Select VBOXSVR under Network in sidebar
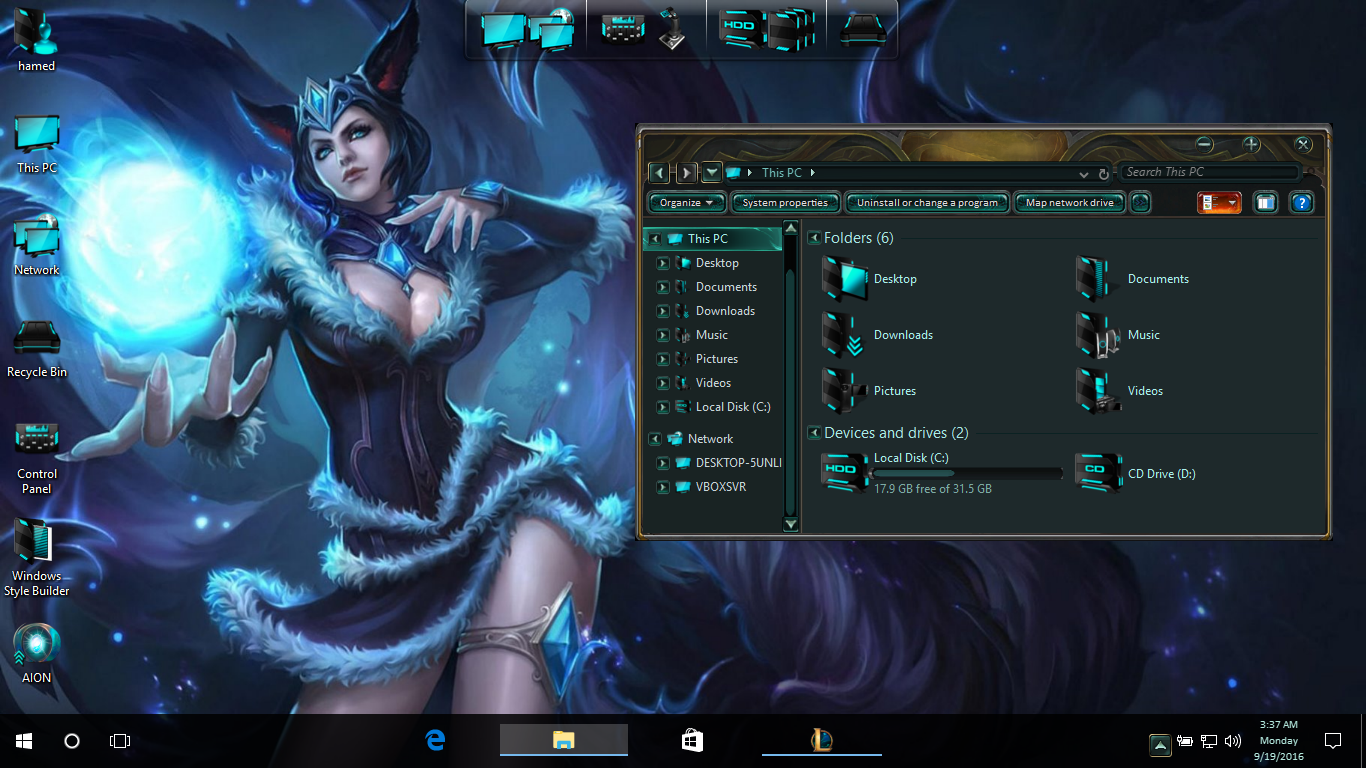The height and width of the screenshot is (768, 1366). (x=720, y=487)
